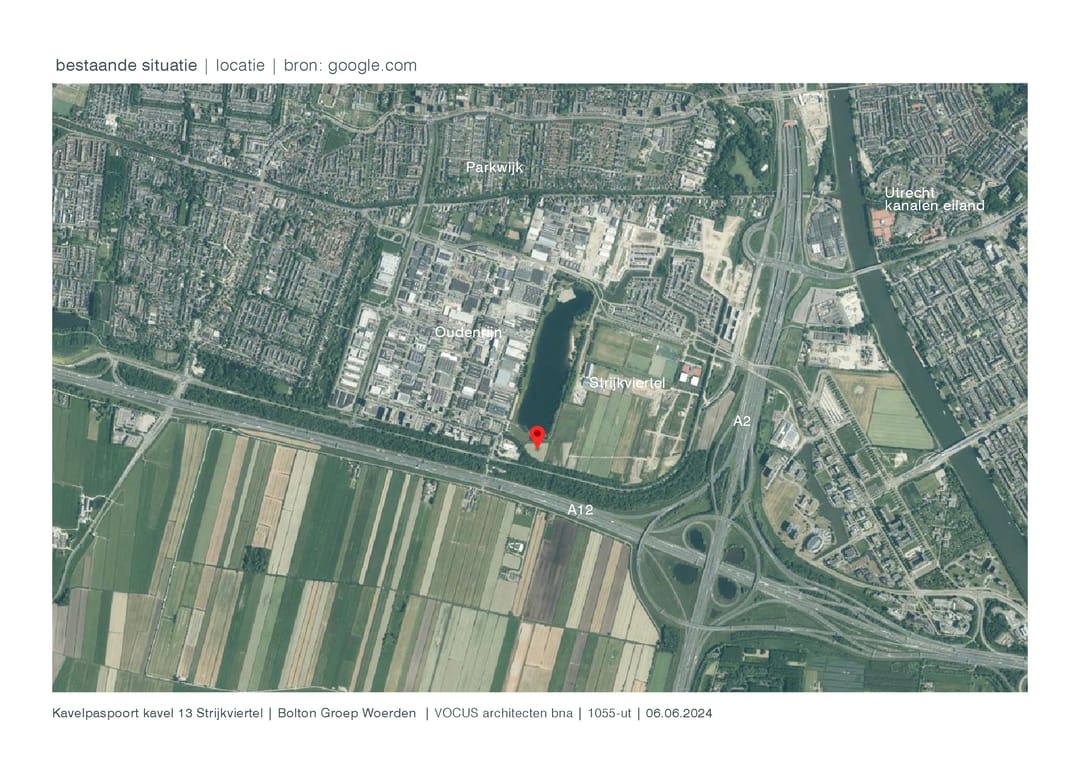This screenshot has height=763, width=1080.
Task: Click 'Bolton Groep Woerden' in footer
Action: point(347,713)
